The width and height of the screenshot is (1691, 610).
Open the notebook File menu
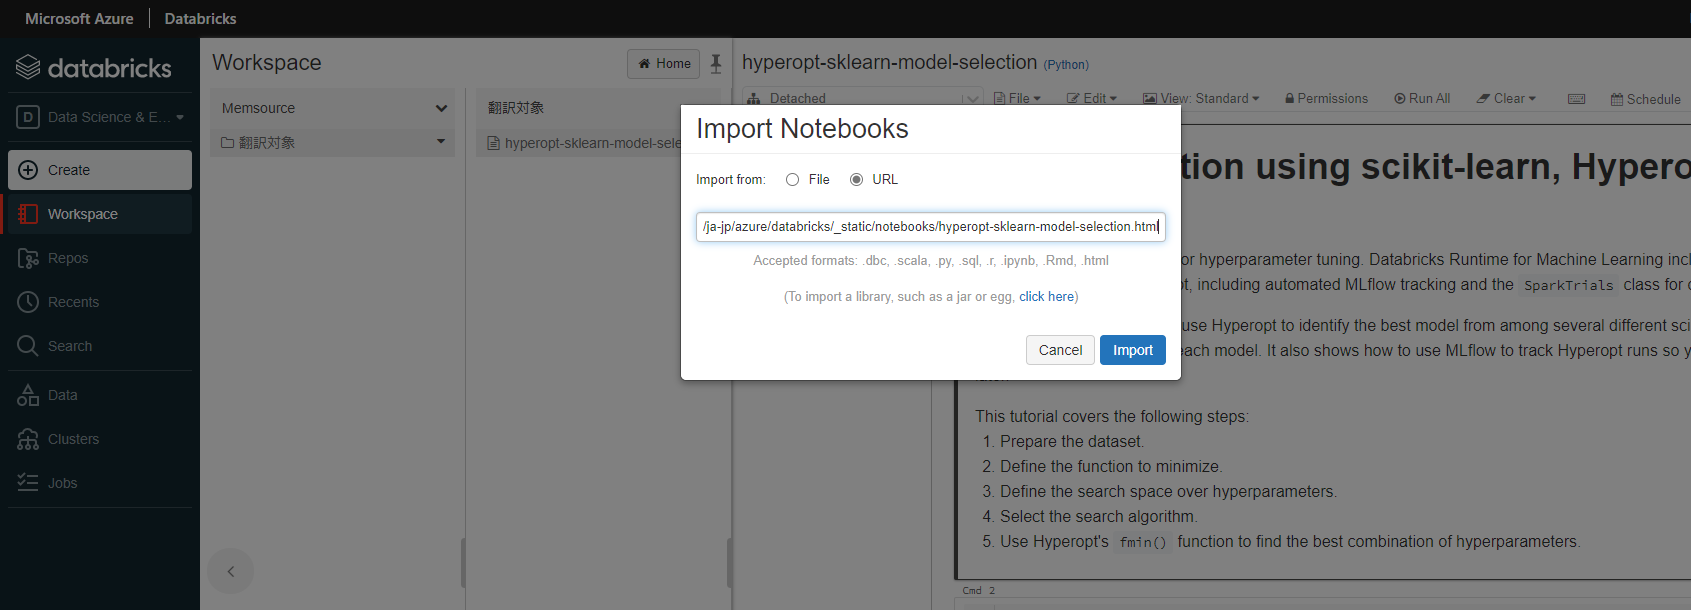point(1017,98)
